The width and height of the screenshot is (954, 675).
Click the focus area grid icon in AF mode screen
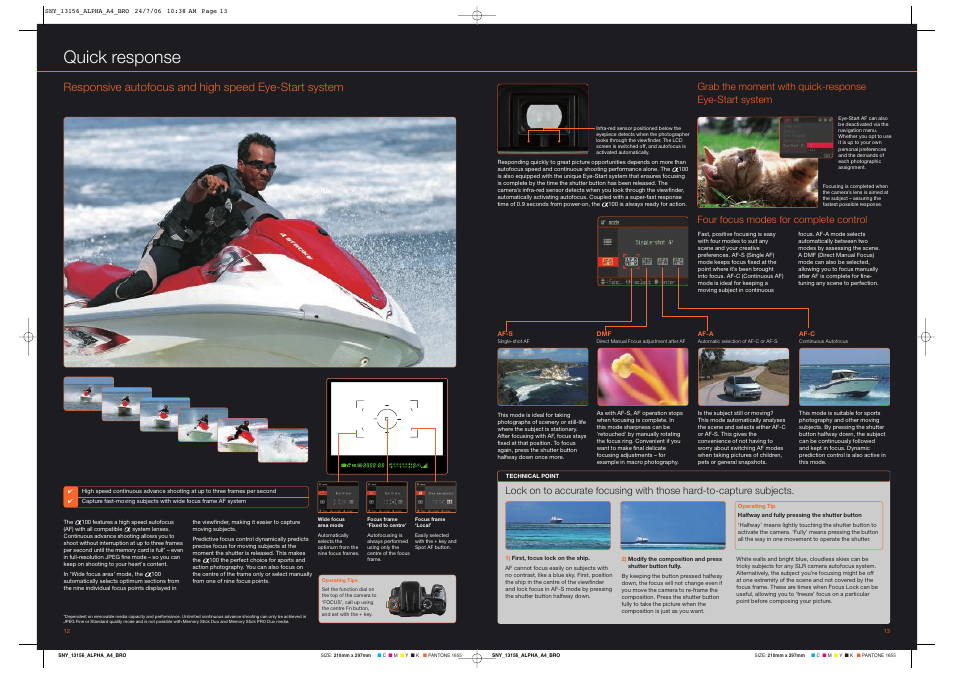click(x=607, y=242)
